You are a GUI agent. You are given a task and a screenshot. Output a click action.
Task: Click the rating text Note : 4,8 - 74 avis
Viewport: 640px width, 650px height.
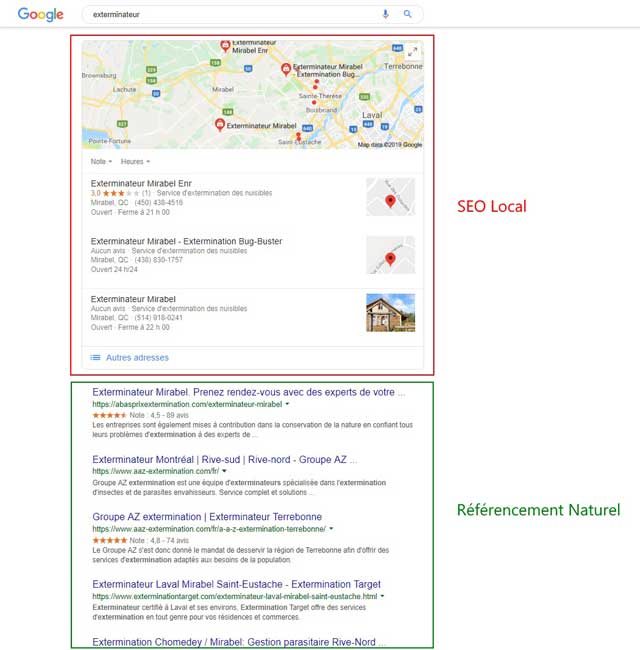click(x=159, y=541)
